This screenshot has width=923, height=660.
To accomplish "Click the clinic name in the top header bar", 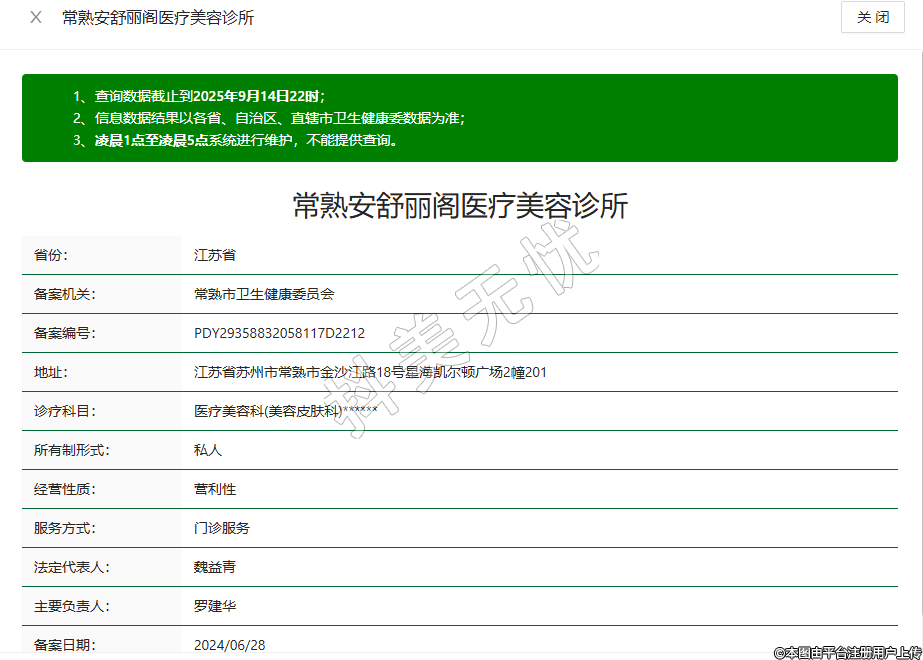I will coord(158,18).
